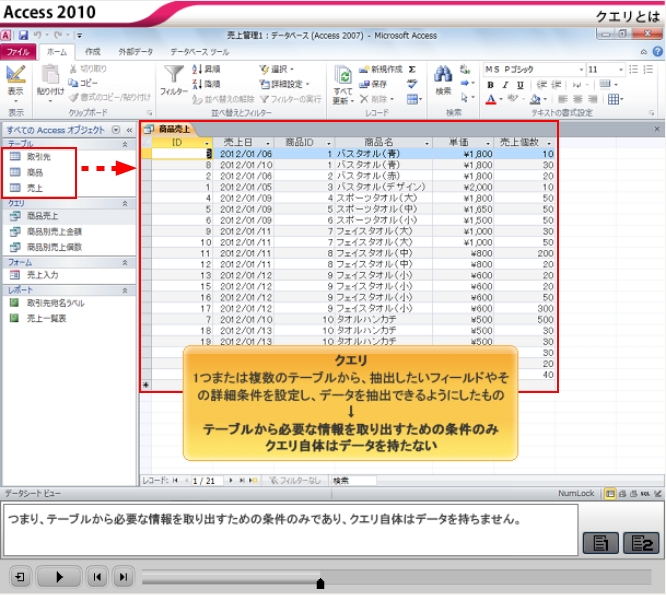
Task: Click the 貼り付け paste icon
Action: point(50,74)
